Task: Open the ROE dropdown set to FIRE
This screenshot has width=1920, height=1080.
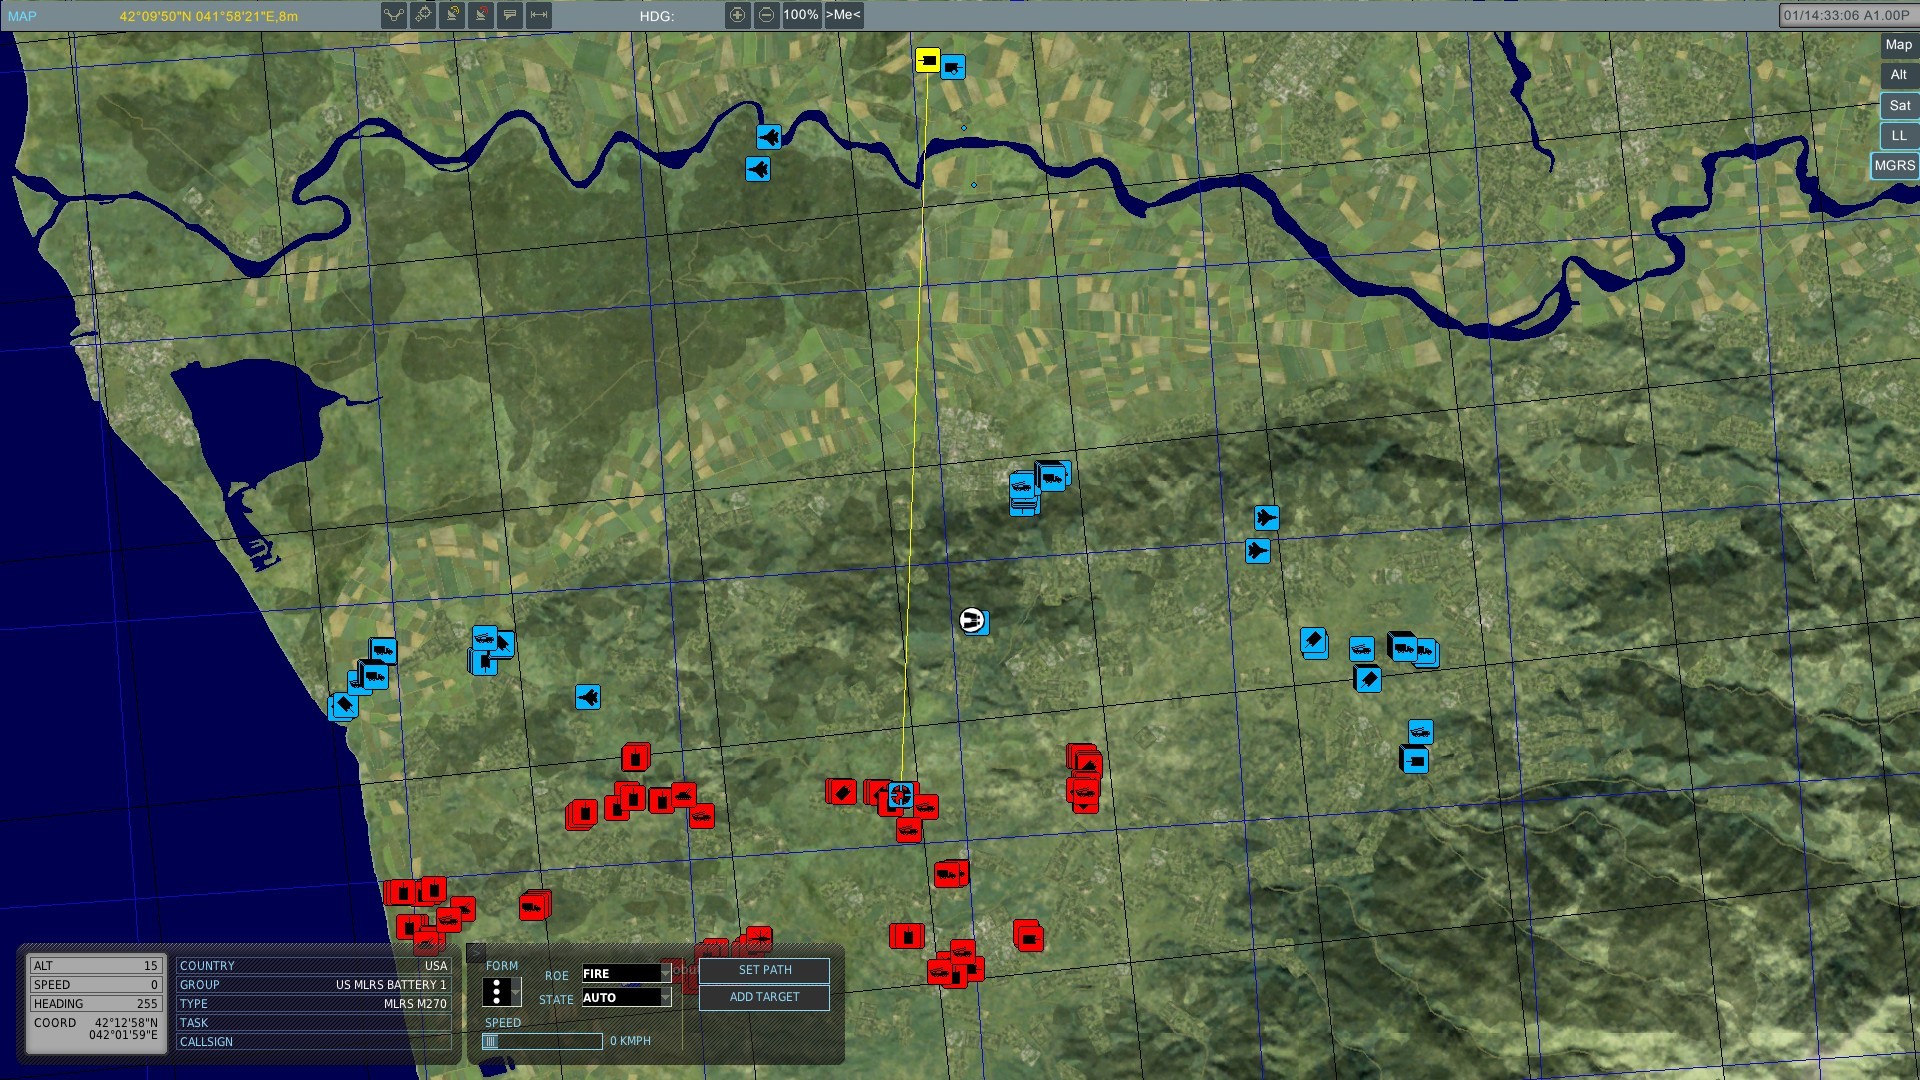Action: coord(625,973)
